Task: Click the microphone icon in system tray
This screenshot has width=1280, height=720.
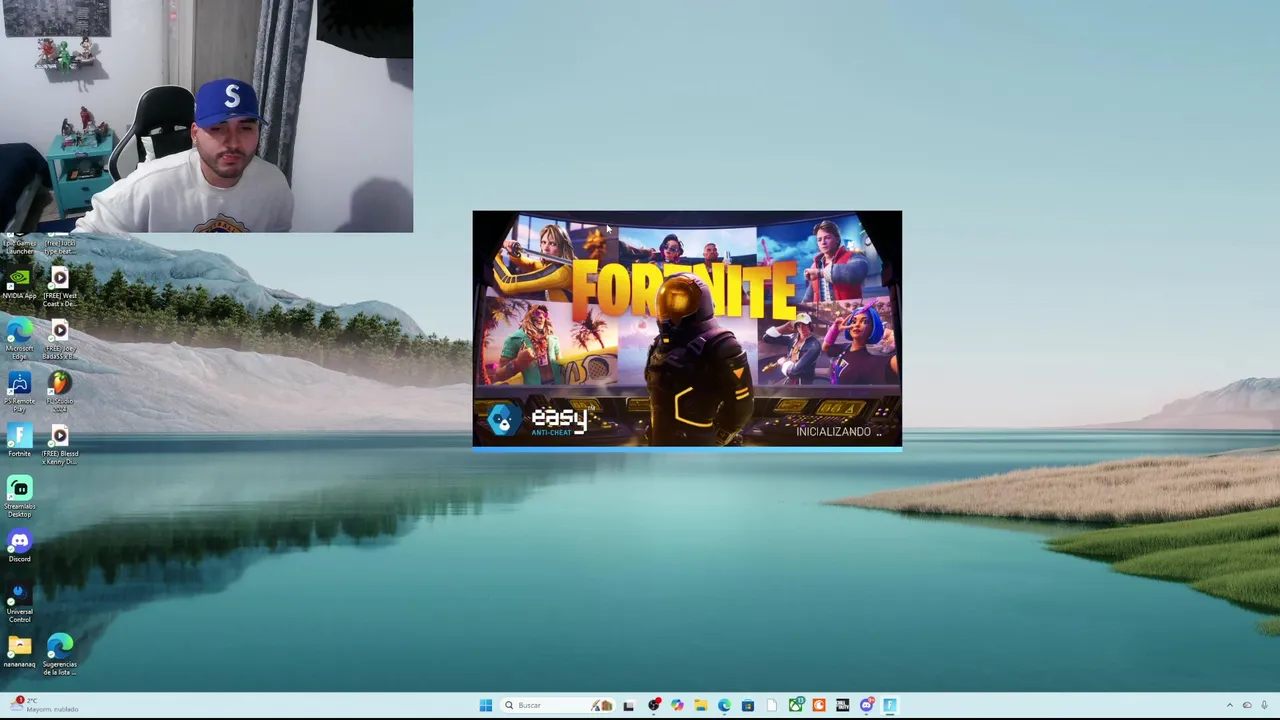Action: click(1265, 705)
